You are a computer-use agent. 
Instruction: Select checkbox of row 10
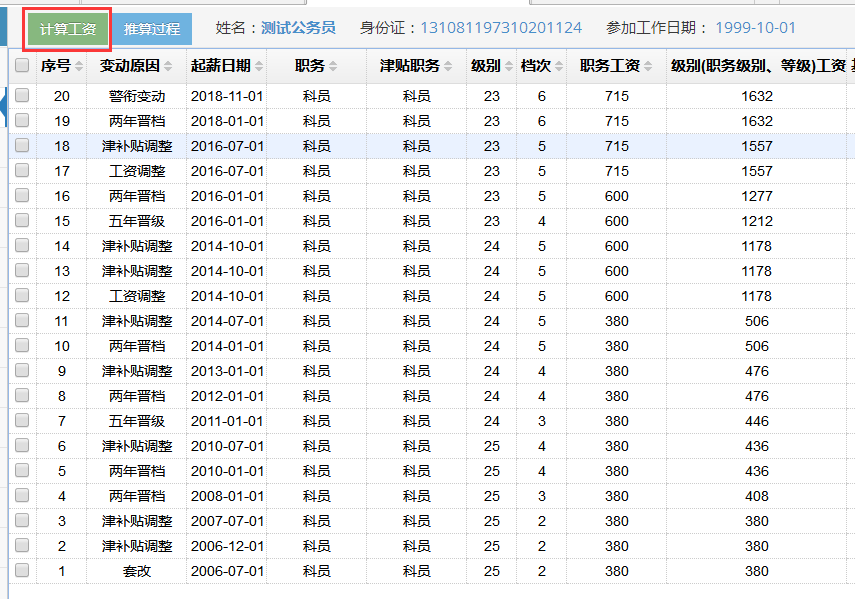click(22, 345)
